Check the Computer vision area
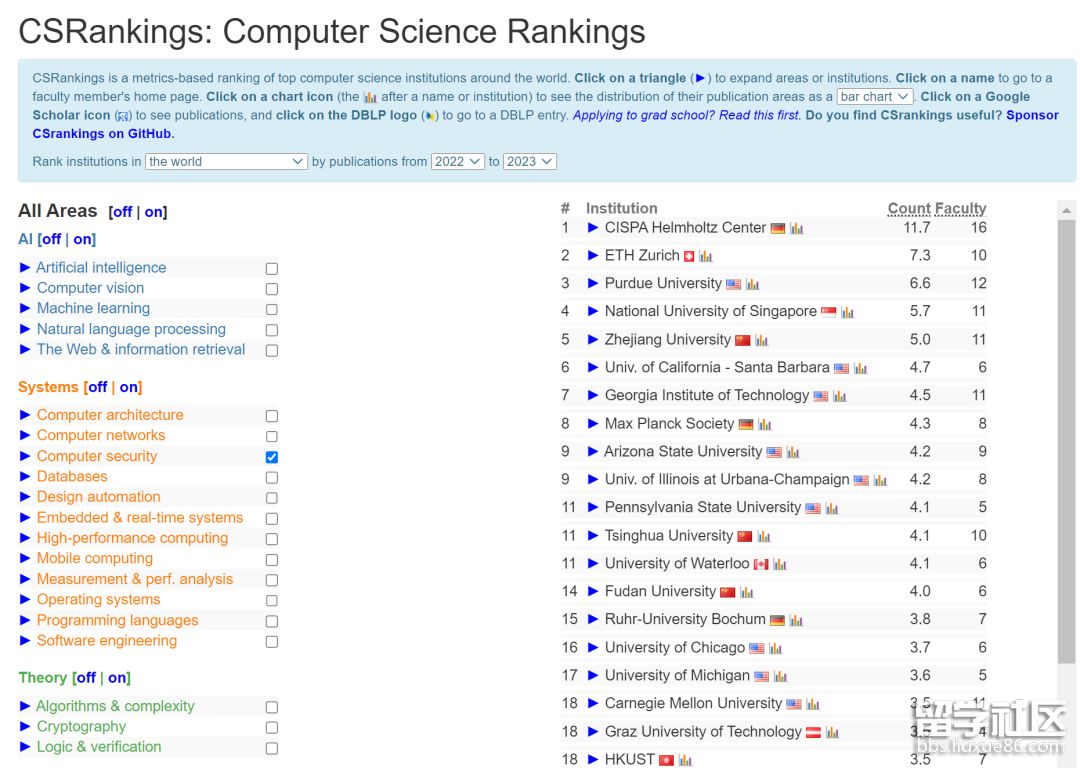Screen dimensions: 1080x768 click(272, 289)
